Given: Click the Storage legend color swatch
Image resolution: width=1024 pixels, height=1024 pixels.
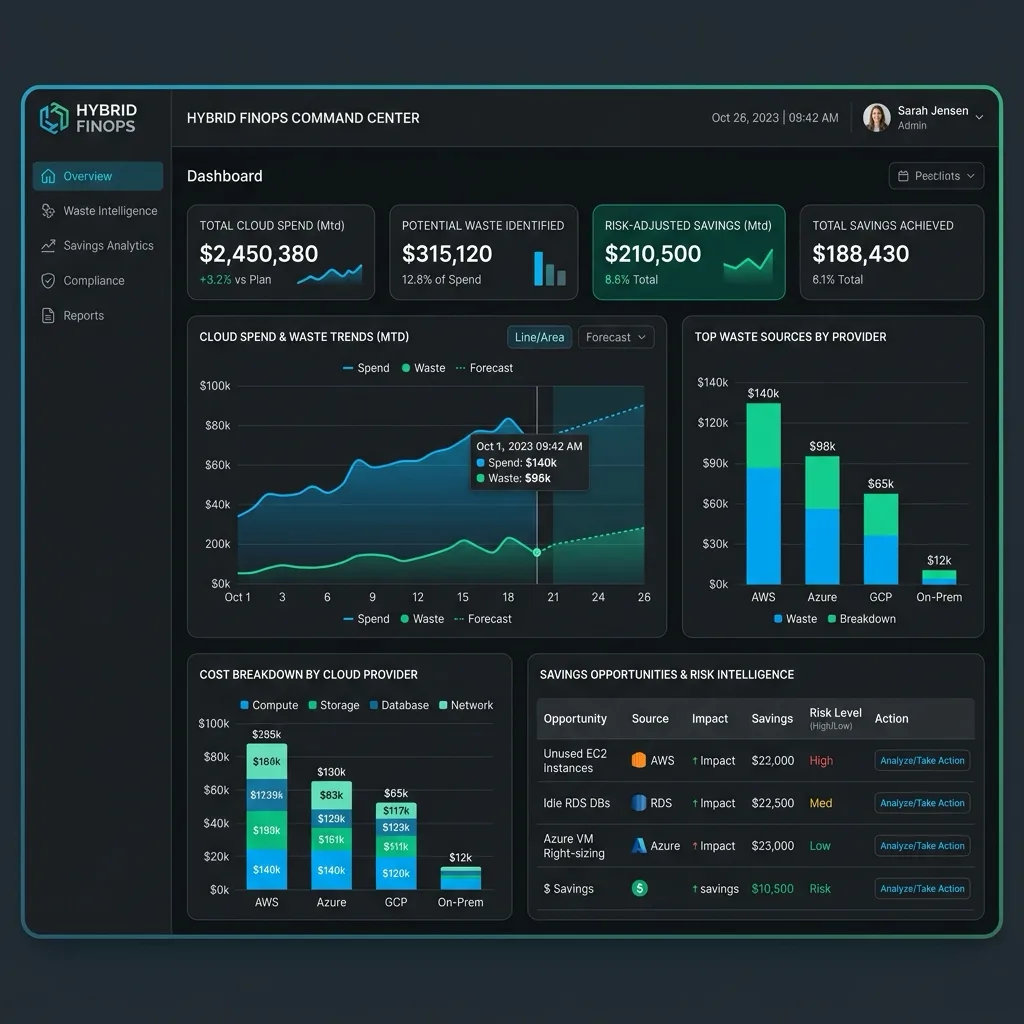Looking at the screenshot, I should coord(312,705).
